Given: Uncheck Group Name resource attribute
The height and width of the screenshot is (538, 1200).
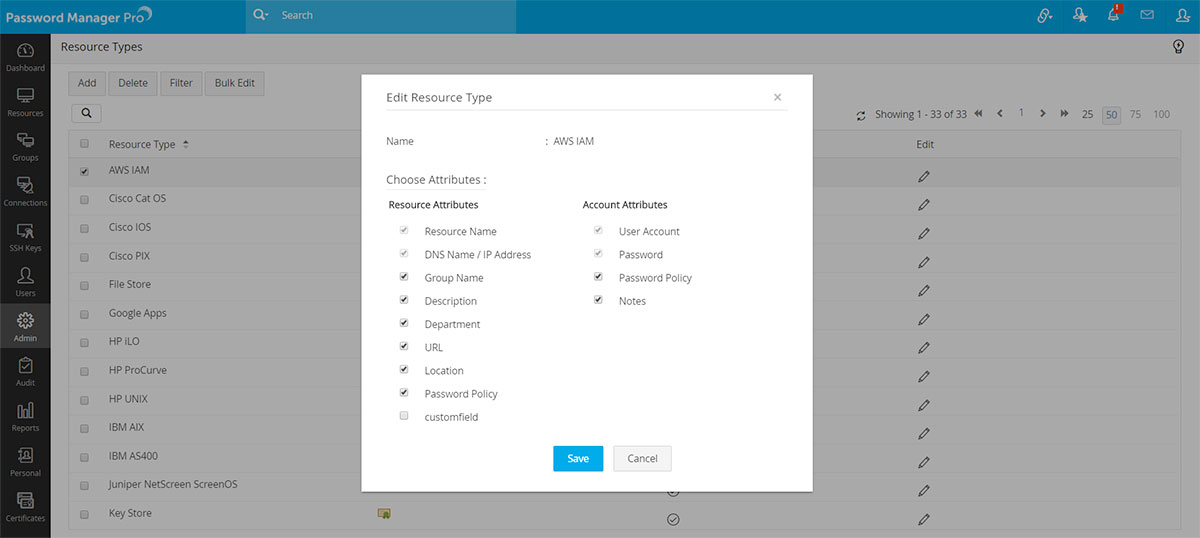Looking at the screenshot, I should [404, 277].
